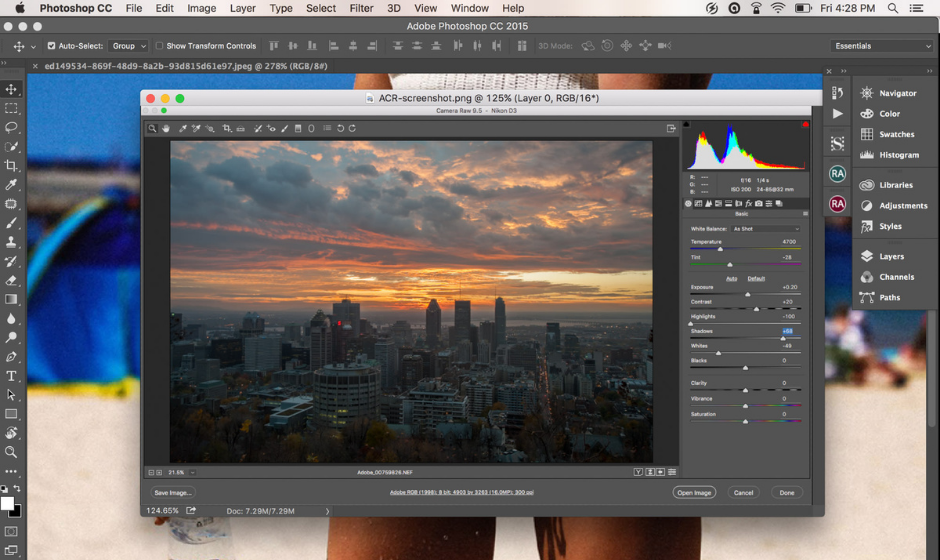Select the Quick Selection tool
The height and width of the screenshot is (560, 940).
click(11, 146)
